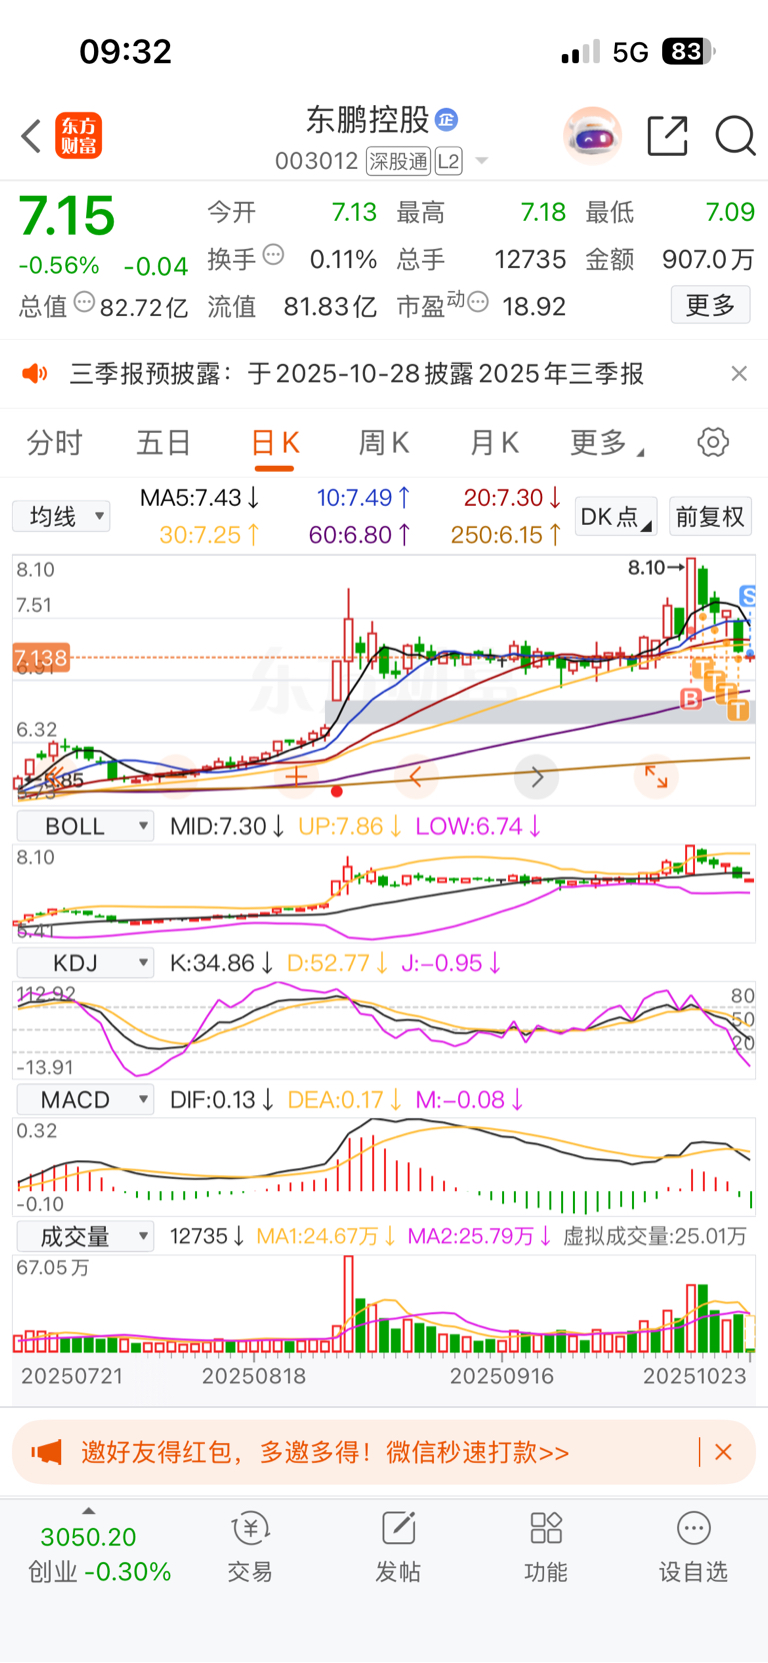Tap the 虚拟成交量:25.01万 text
Viewport: 768px width, 1663px height.
(x=655, y=1237)
